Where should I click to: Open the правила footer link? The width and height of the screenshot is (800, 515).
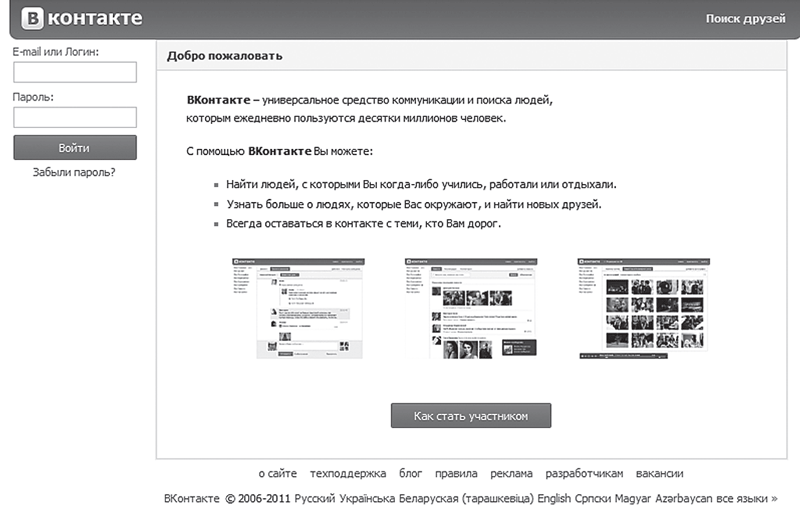(x=457, y=474)
